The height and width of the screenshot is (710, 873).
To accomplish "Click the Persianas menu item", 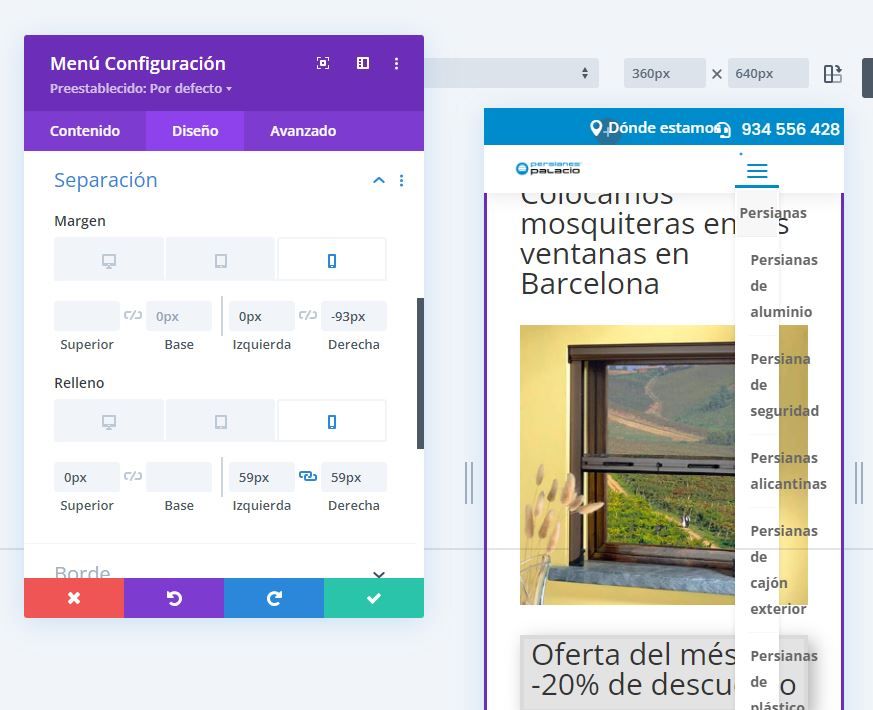I will coord(773,213).
